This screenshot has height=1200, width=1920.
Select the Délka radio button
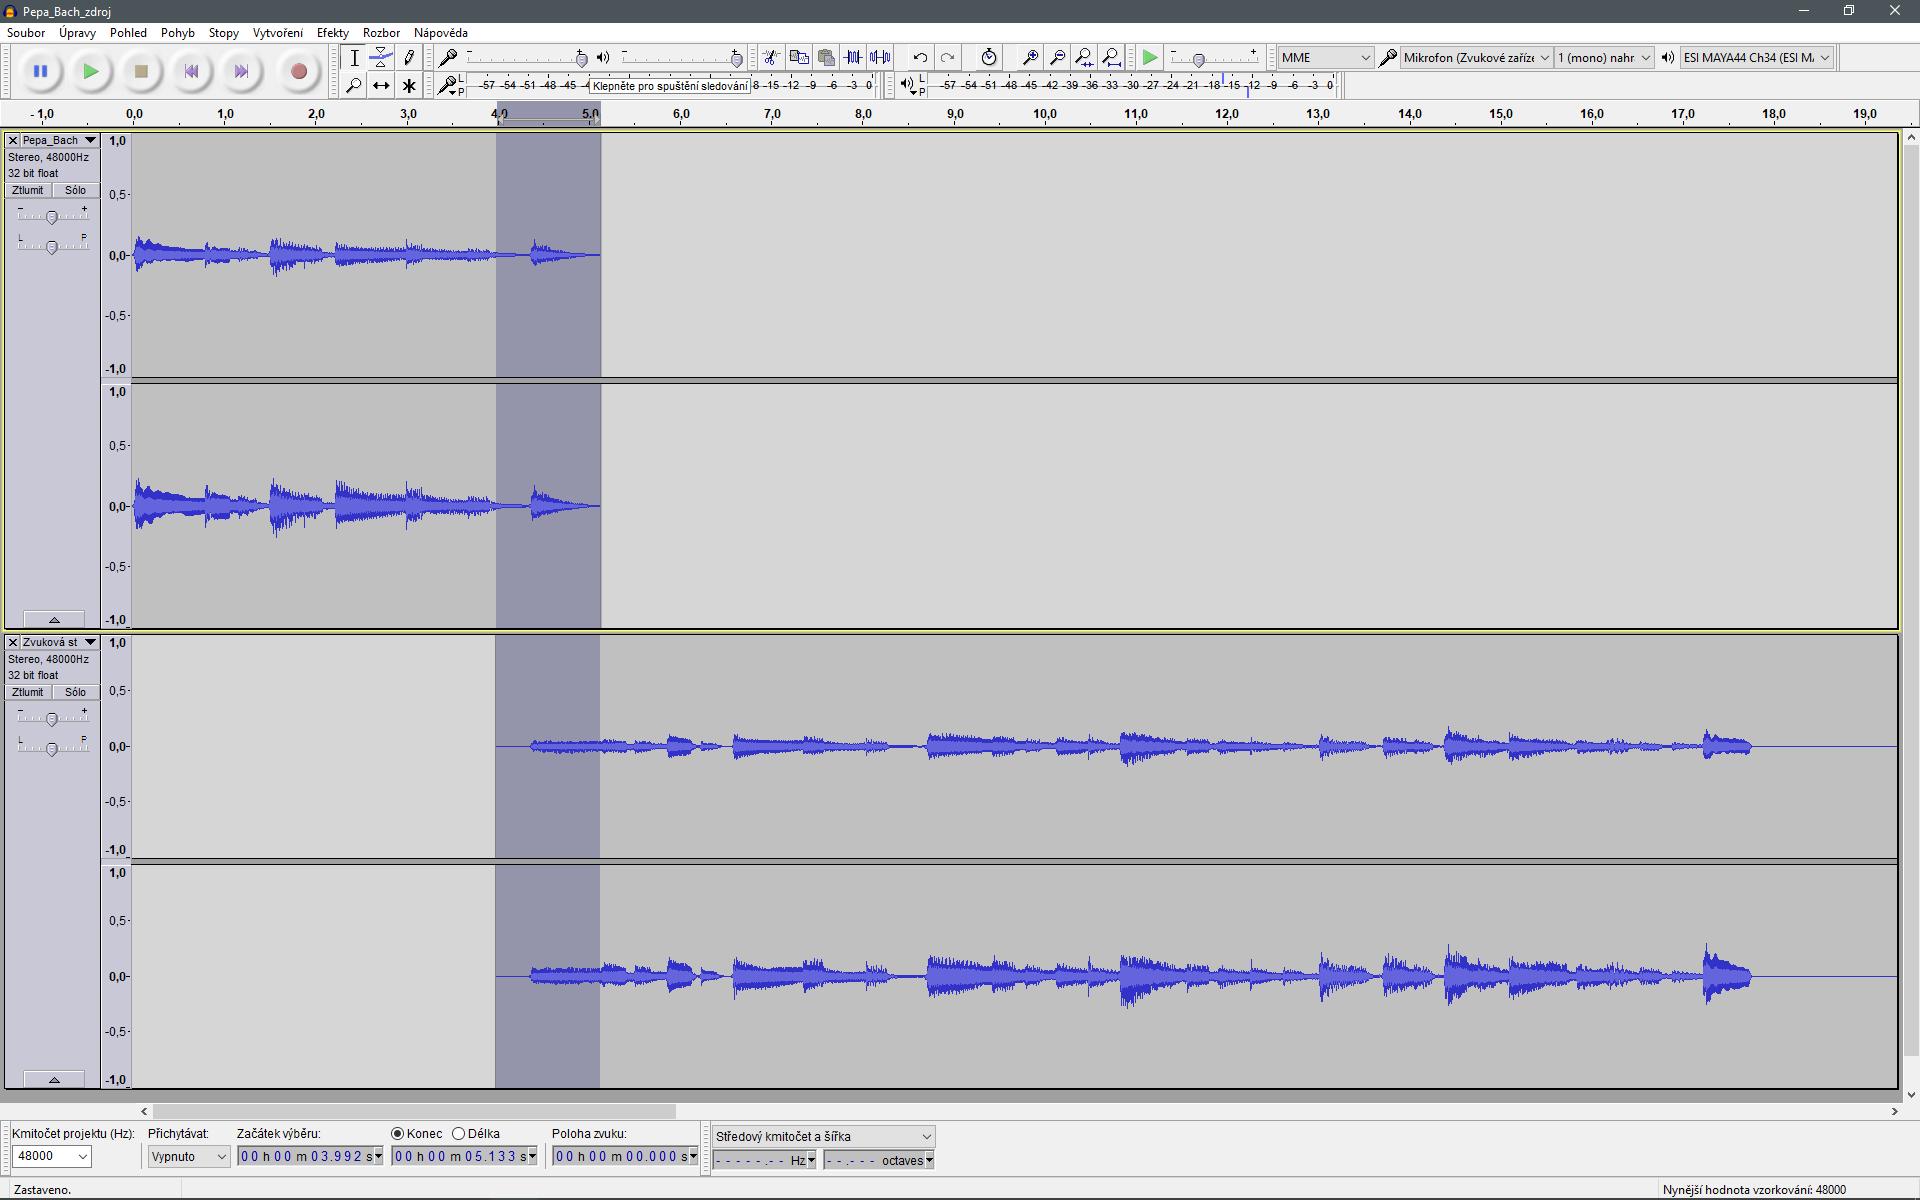(x=458, y=1133)
